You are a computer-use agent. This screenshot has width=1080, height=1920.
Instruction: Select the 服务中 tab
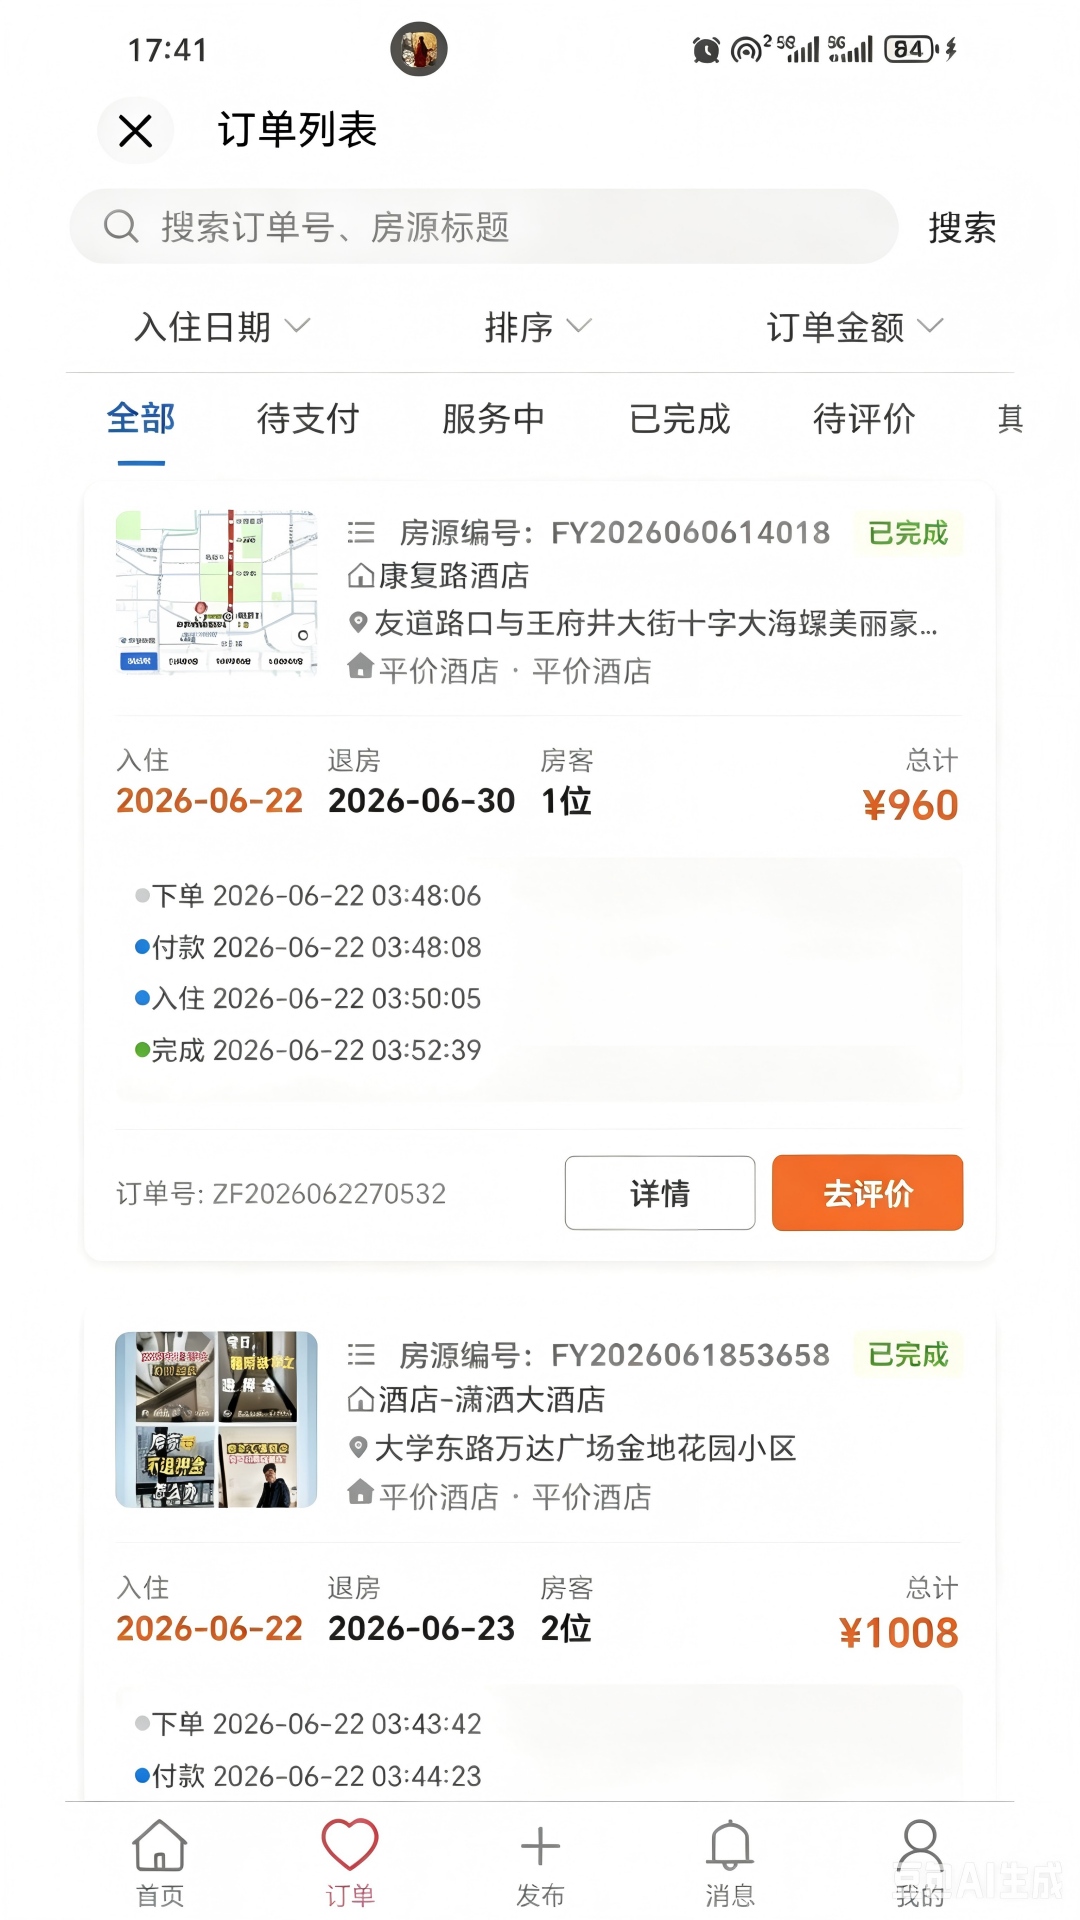coord(494,419)
